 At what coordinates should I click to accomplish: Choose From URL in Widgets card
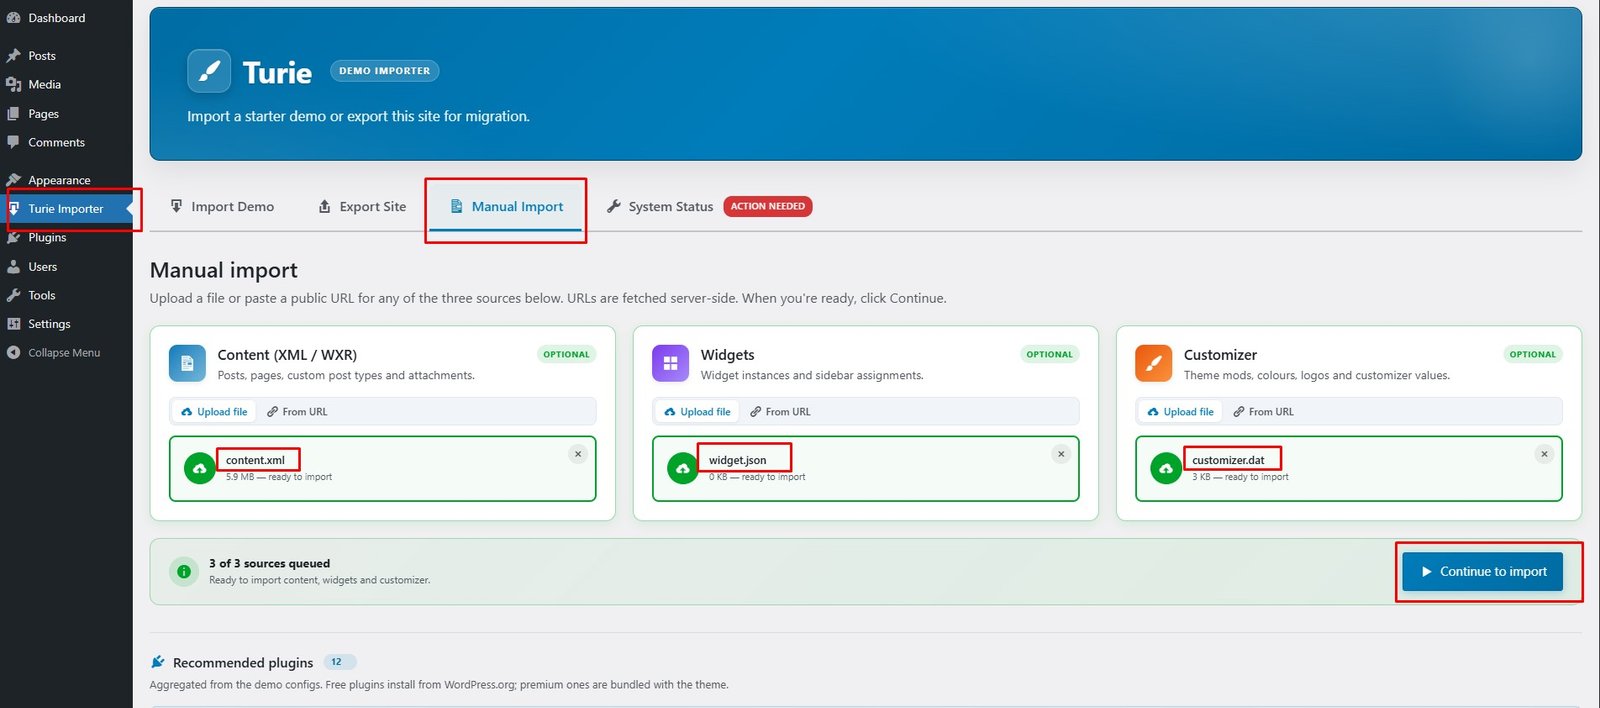point(780,412)
